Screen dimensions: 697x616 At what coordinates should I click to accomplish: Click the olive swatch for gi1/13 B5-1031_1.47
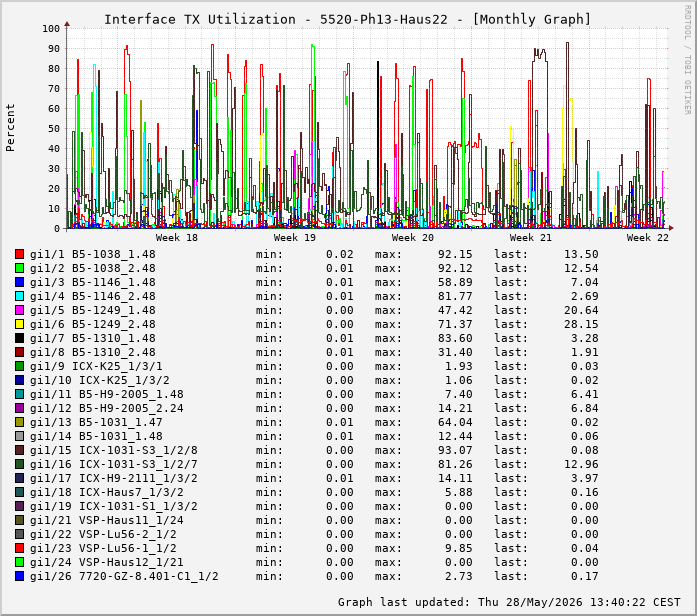point(19,422)
